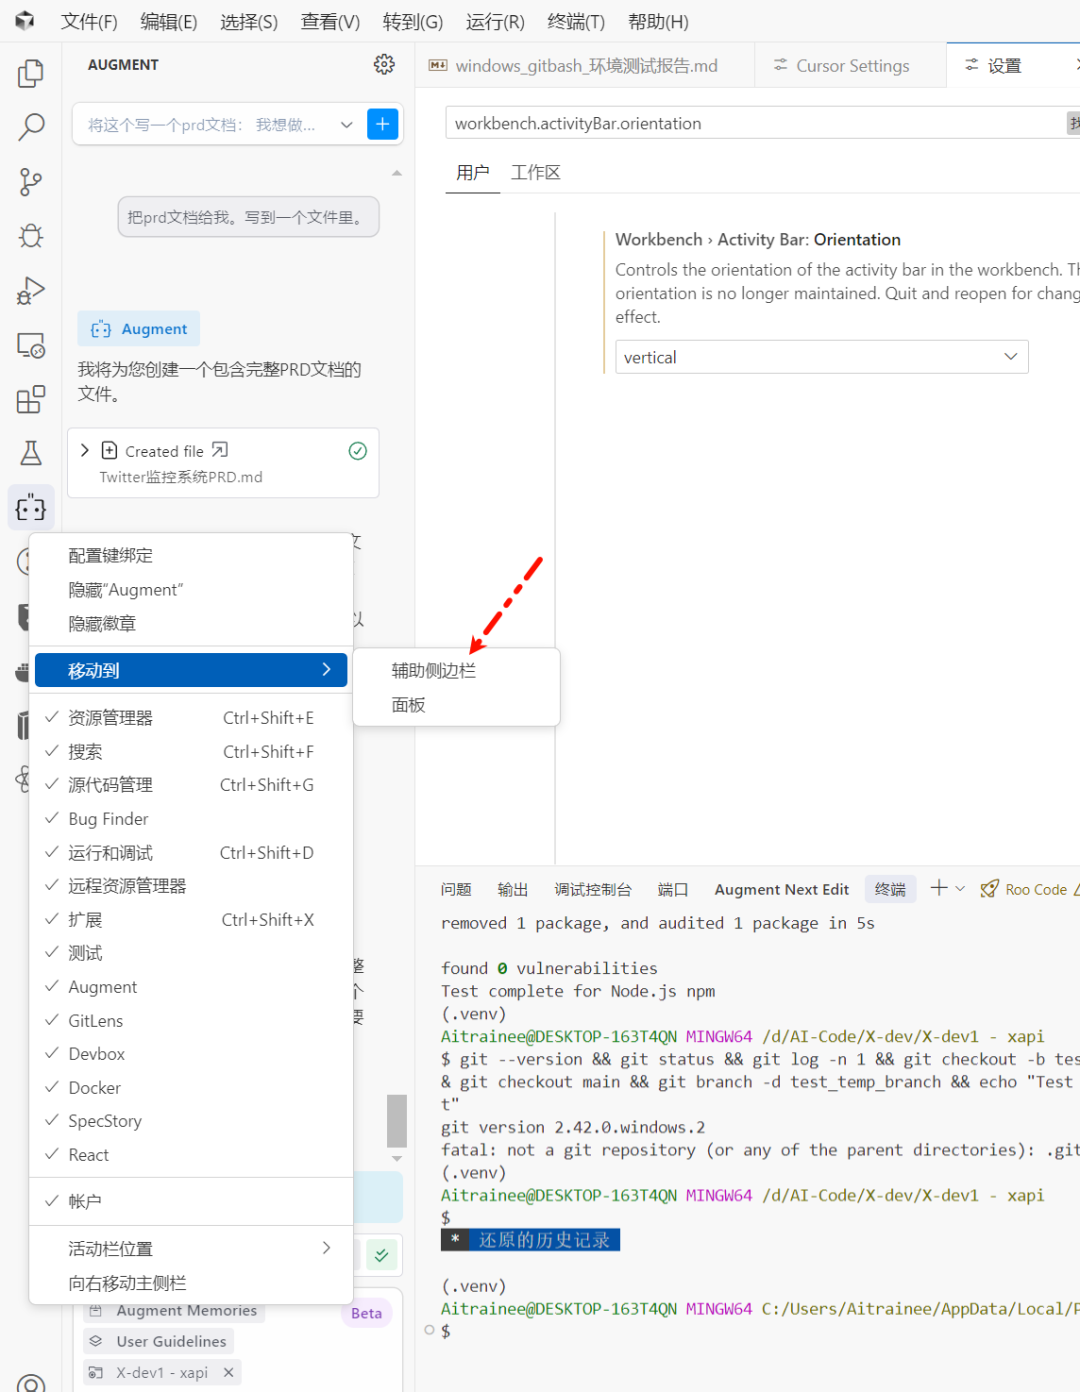Screen dimensions: 1080x1392
Task: Click the Augment label button in chat
Action: [x=139, y=329]
